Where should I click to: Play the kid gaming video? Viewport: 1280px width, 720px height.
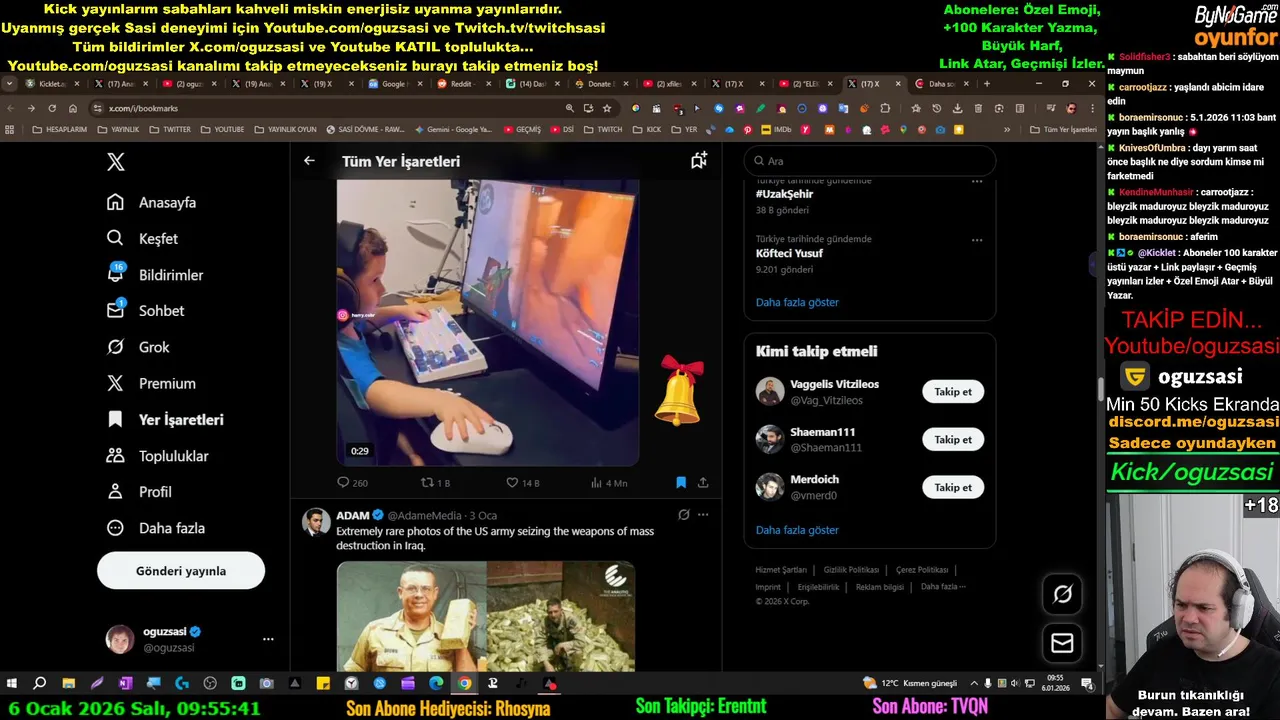click(487, 322)
